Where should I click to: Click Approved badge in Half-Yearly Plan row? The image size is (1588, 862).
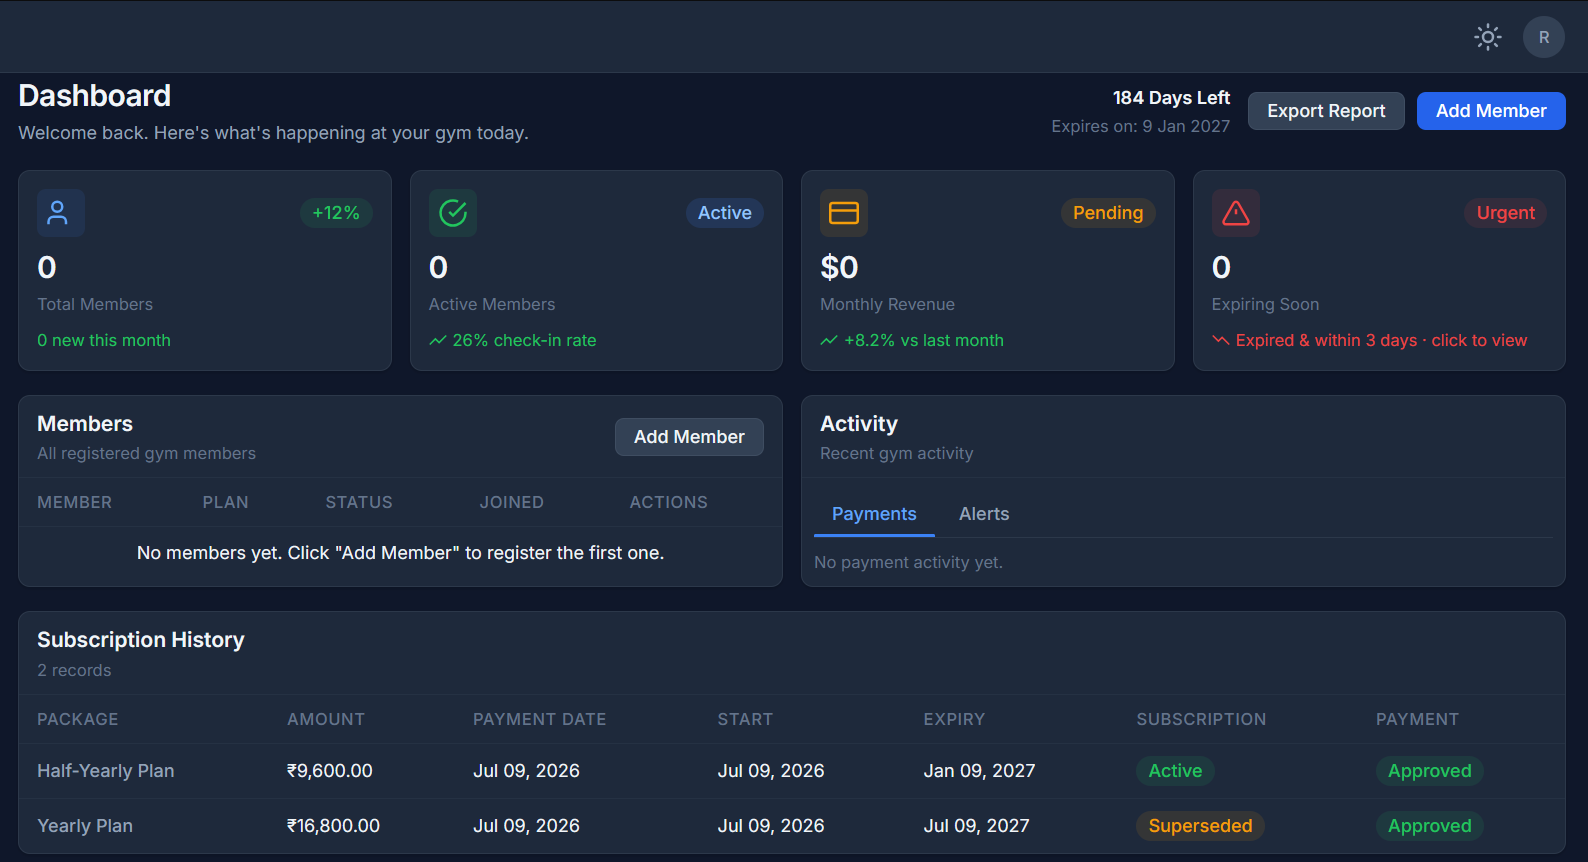[x=1429, y=771]
